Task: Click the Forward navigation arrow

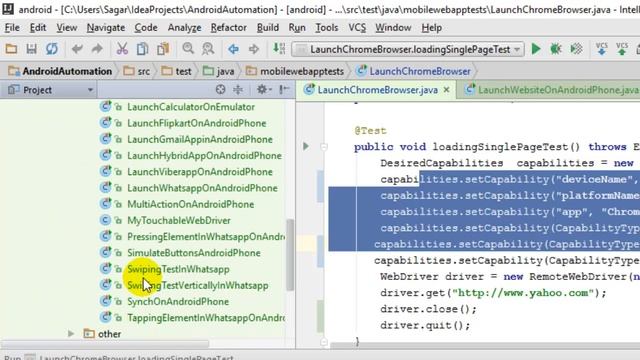Action: point(254,49)
